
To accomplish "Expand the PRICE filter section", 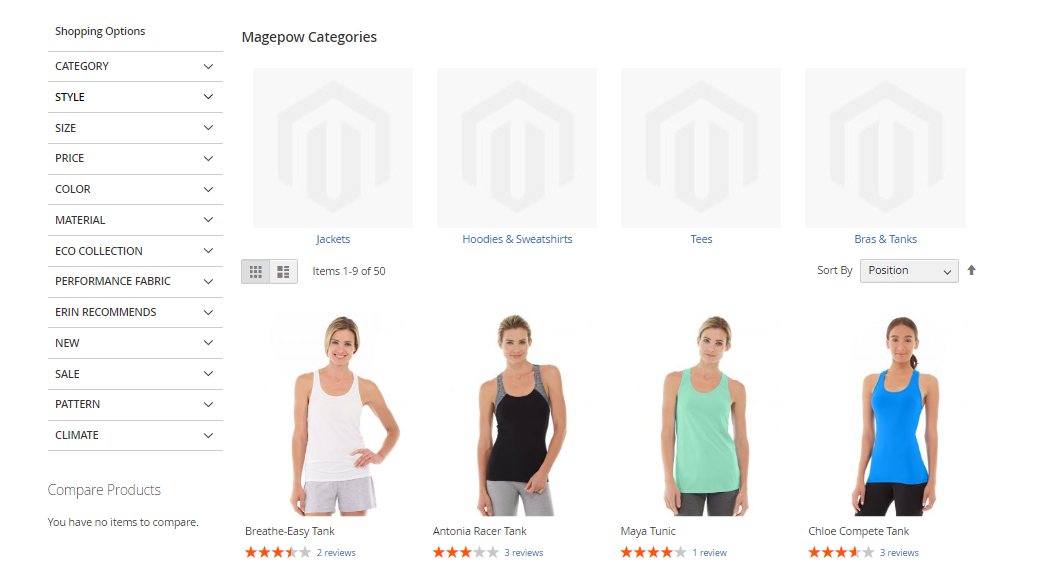I will (x=135, y=159).
